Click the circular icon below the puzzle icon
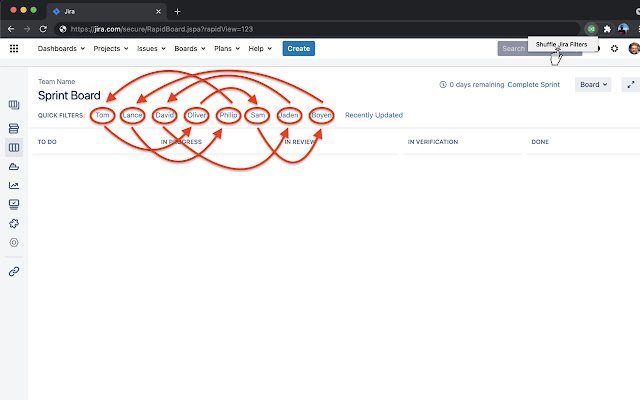This screenshot has width=640, height=400. [x=14, y=242]
